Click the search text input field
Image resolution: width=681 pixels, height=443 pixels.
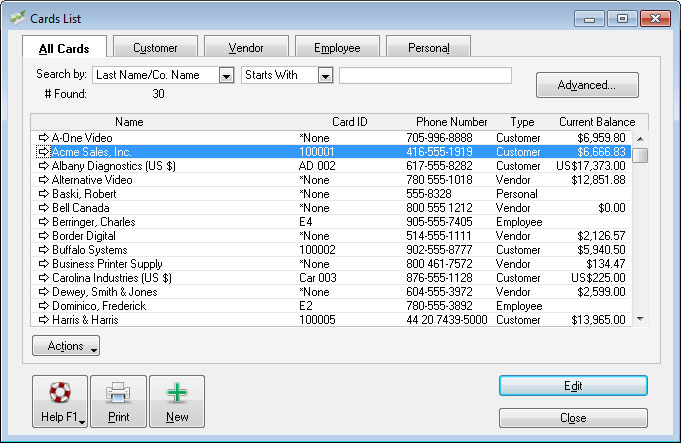pyautogui.click(x=425, y=75)
